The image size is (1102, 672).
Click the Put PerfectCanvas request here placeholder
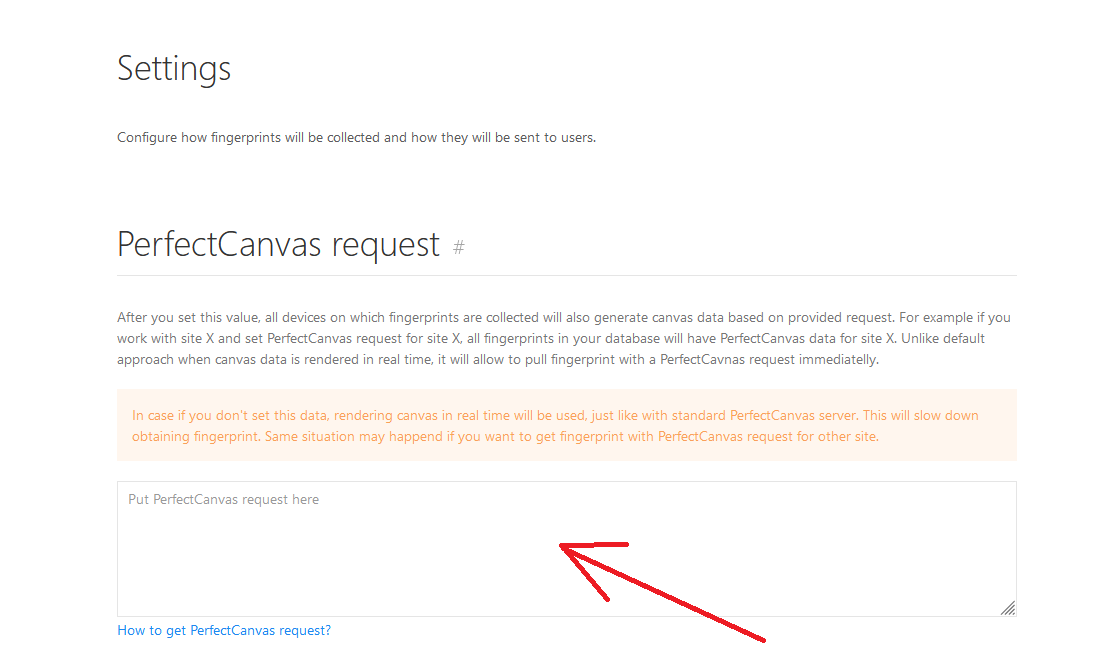(x=224, y=499)
